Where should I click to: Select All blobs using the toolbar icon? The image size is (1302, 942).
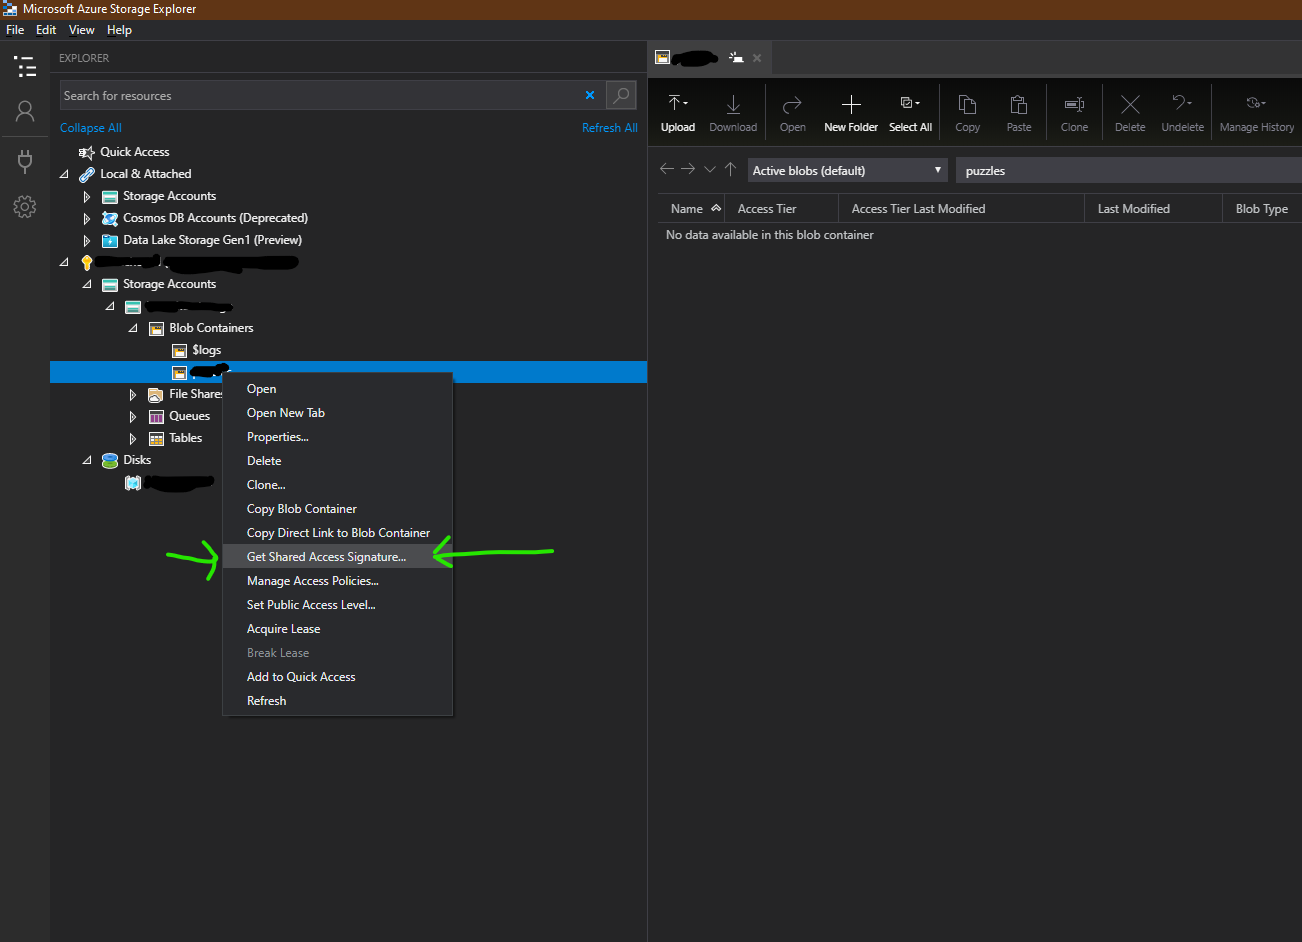click(x=910, y=110)
